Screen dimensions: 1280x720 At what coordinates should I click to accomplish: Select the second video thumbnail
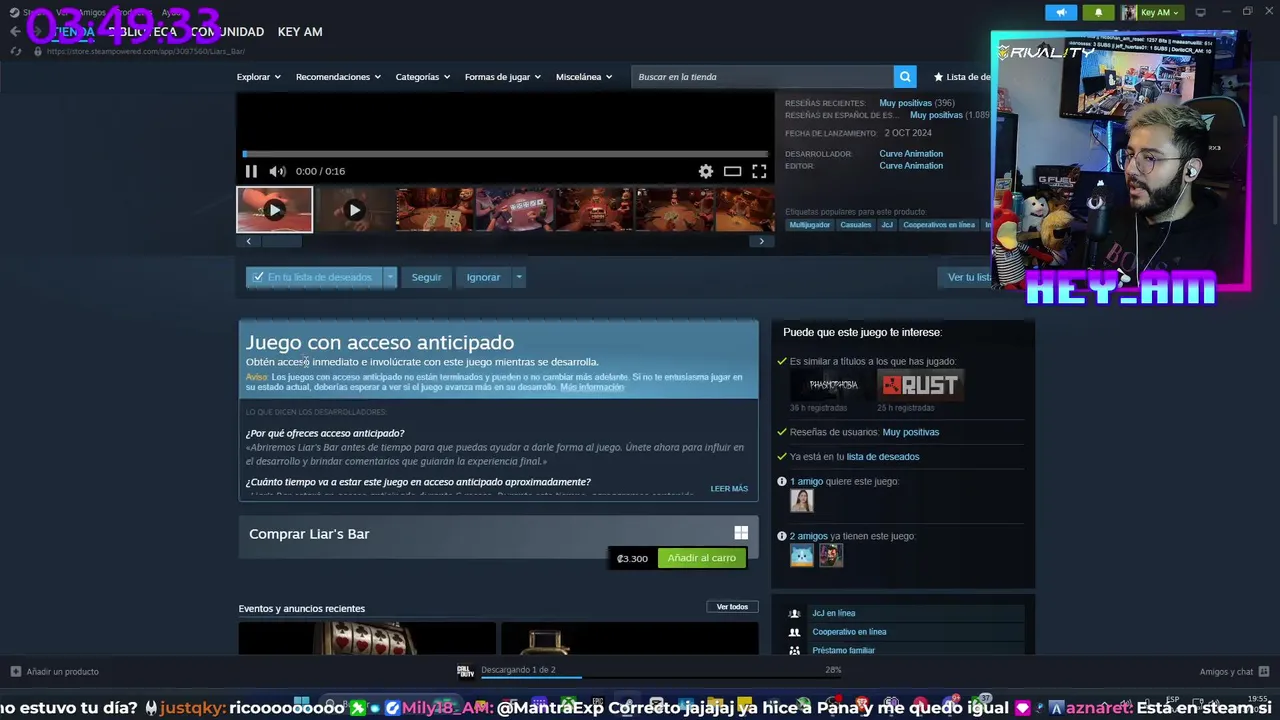pos(353,210)
